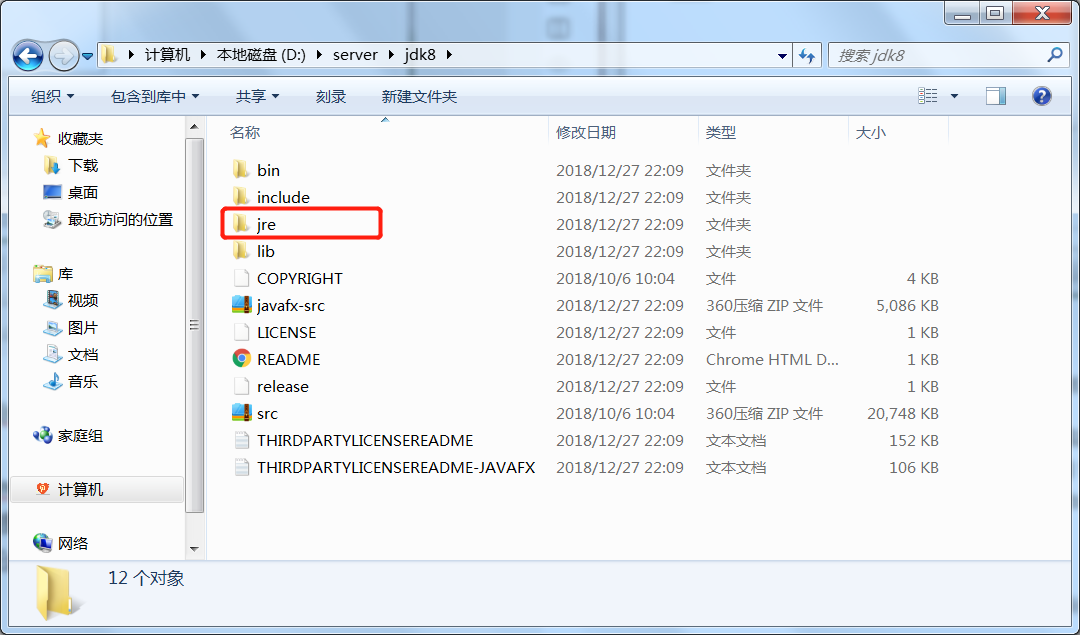Screen dimensions: 1080x635
Task: Open the help question mark icon
Action: (x=1041, y=96)
